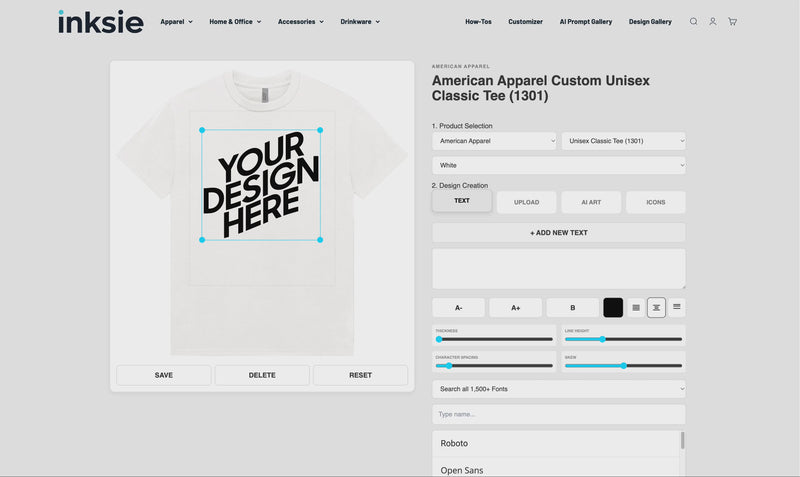Decrease font size with A- button
Viewport: 800px width, 477px height.
(x=458, y=307)
